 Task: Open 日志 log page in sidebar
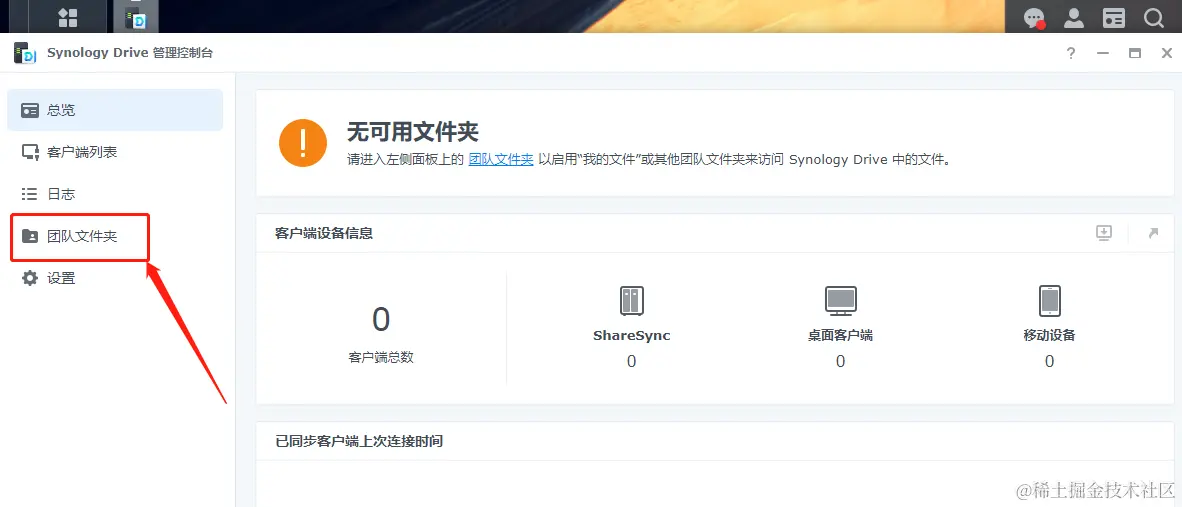115,194
